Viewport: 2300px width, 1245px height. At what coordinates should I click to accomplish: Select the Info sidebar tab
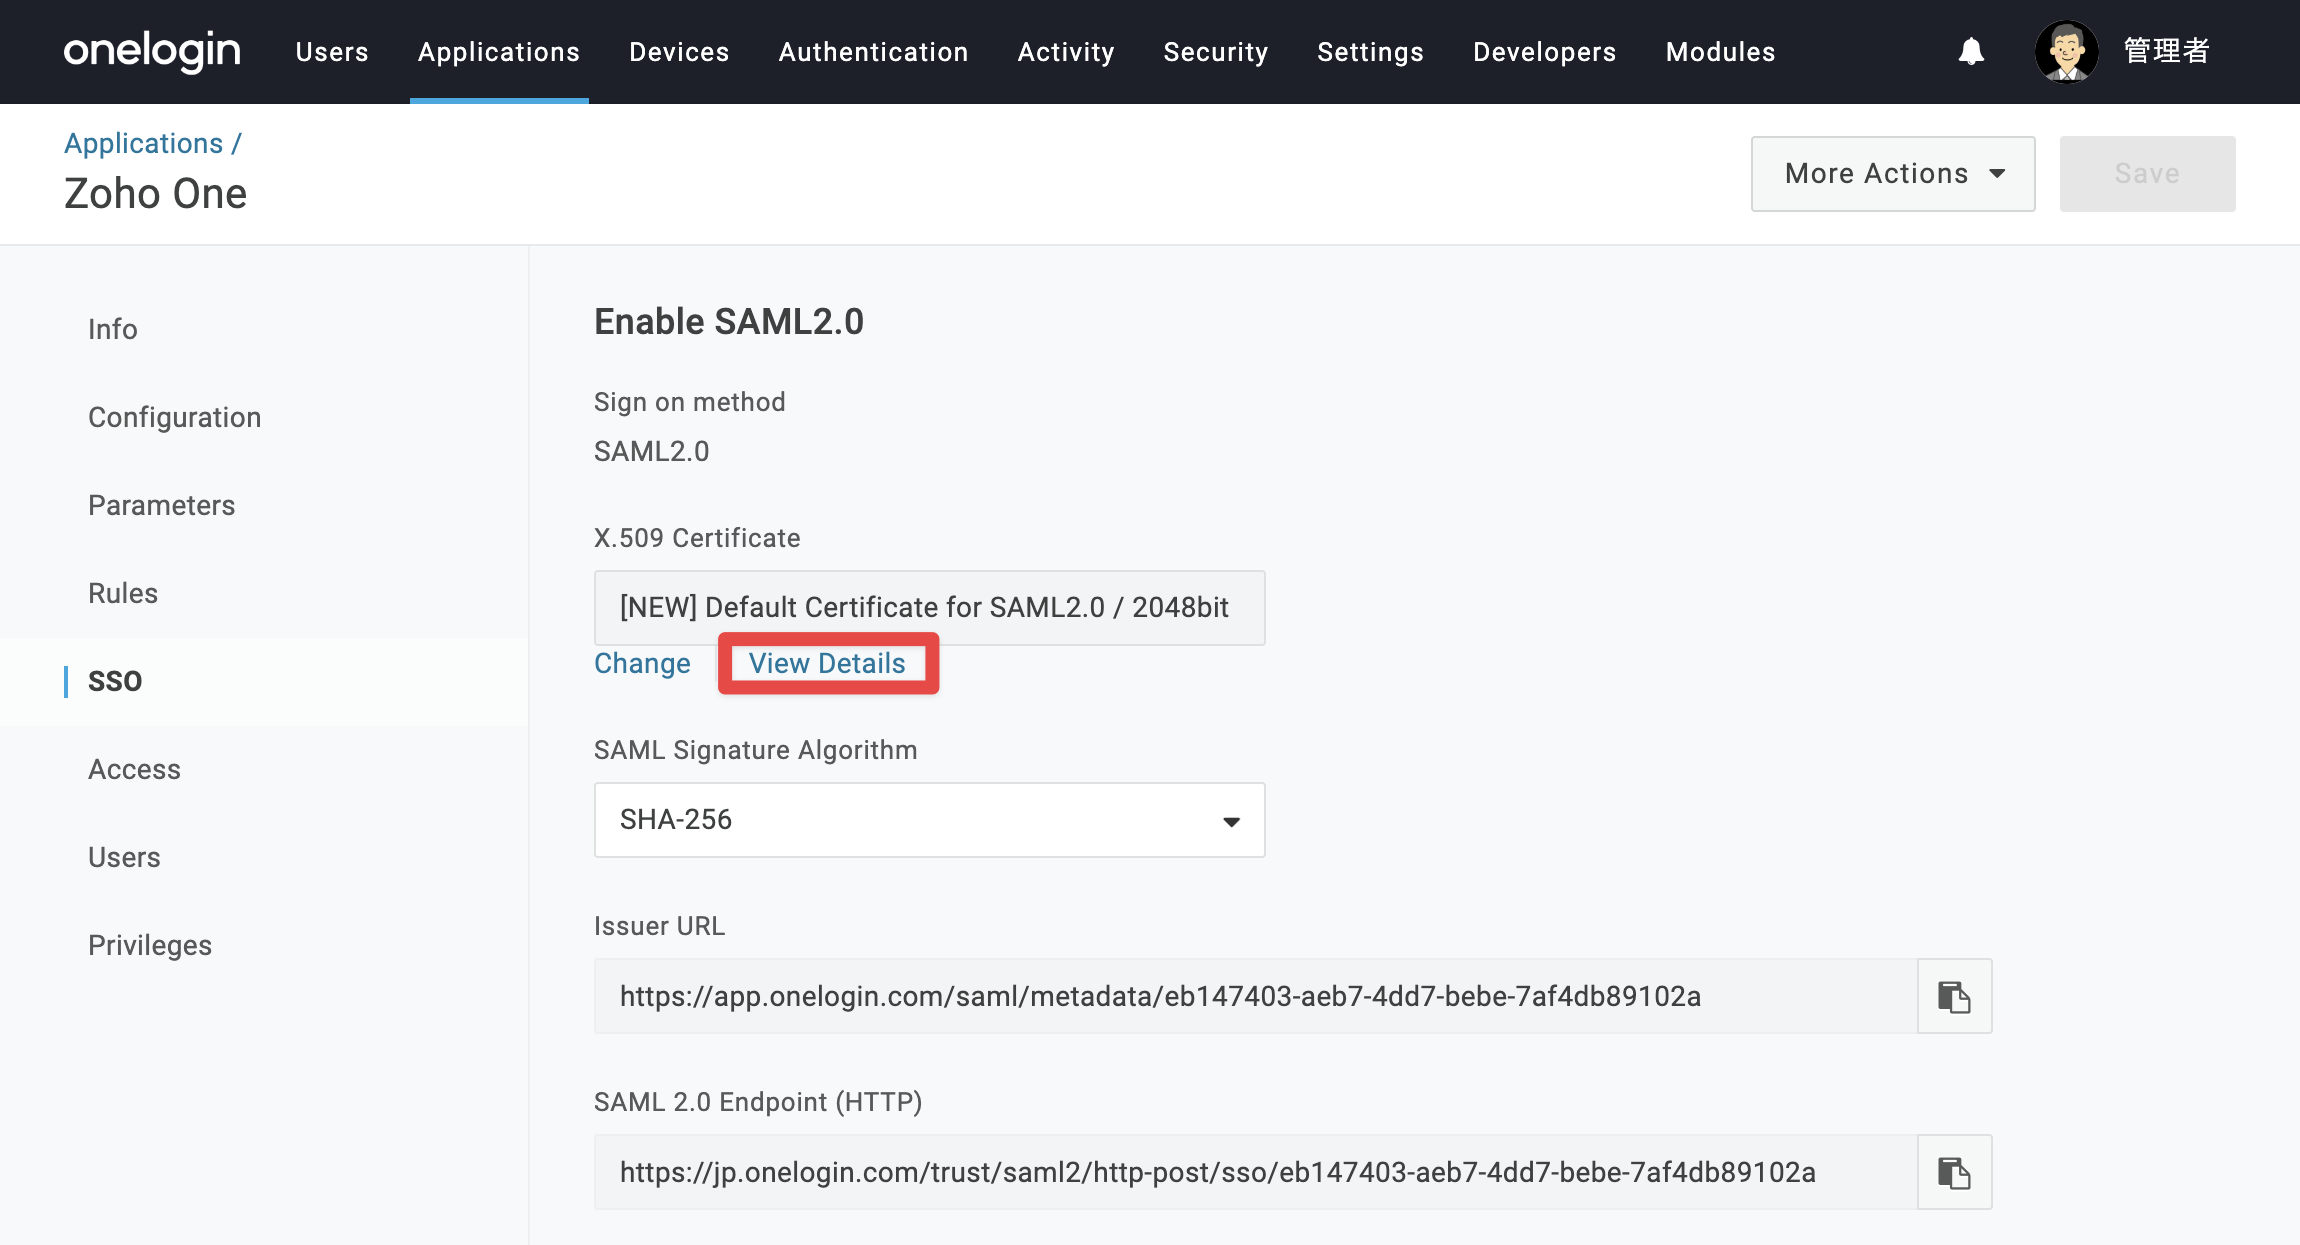point(113,329)
